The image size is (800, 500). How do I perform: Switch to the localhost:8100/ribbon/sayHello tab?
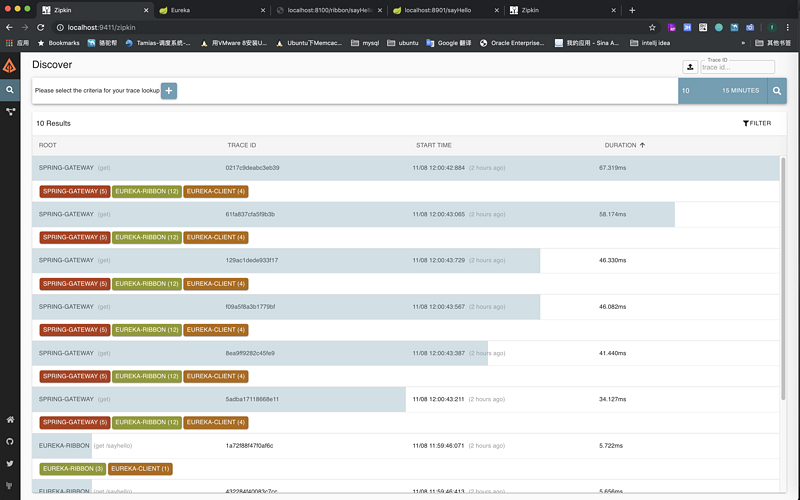pos(328,10)
